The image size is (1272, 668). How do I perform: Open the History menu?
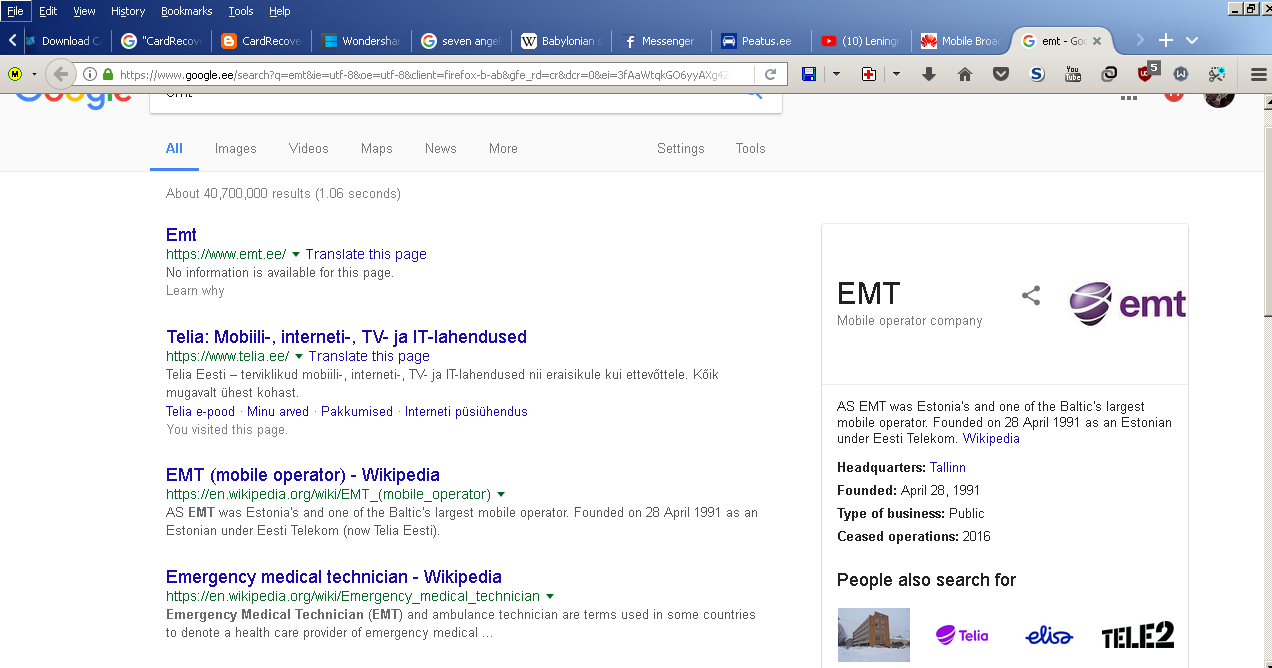tap(128, 11)
